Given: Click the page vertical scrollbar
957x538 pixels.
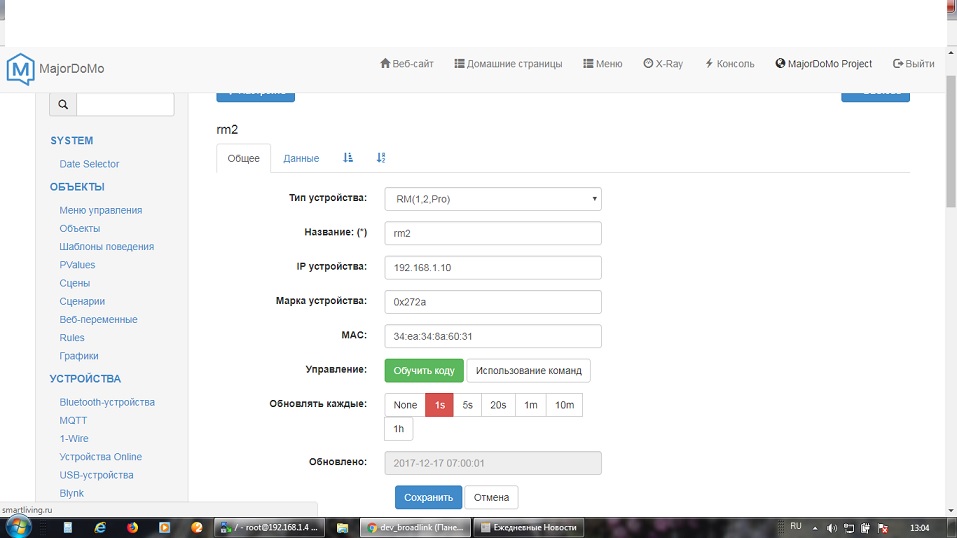Looking at the screenshot, I should pyautogui.click(x=951, y=142).
